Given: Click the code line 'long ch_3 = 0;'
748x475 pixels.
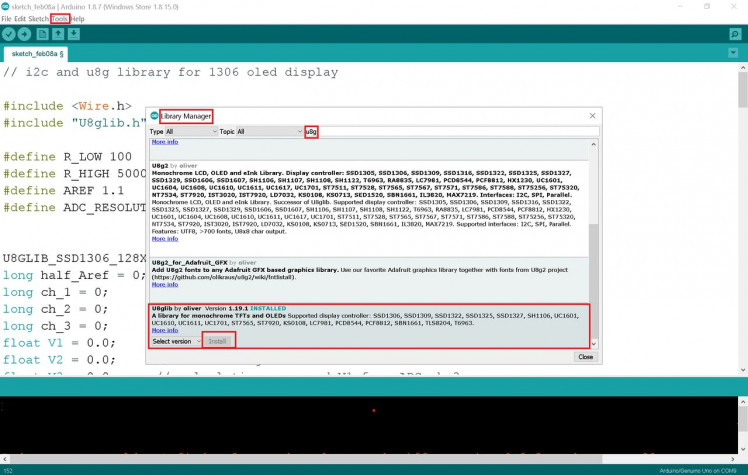Looking at the screenshot, I should point(55,326).
